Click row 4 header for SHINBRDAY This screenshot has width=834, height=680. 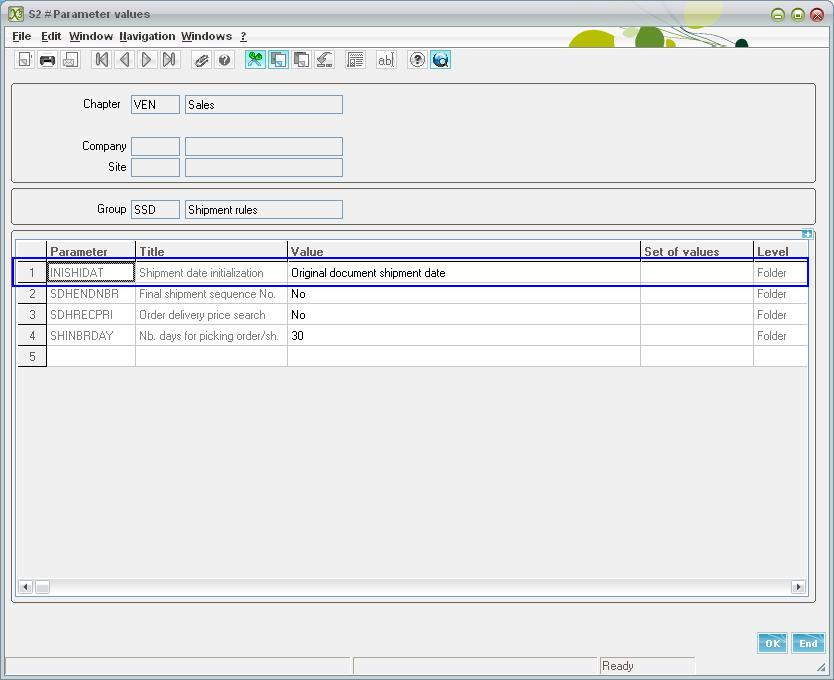(x=32, y=336)
